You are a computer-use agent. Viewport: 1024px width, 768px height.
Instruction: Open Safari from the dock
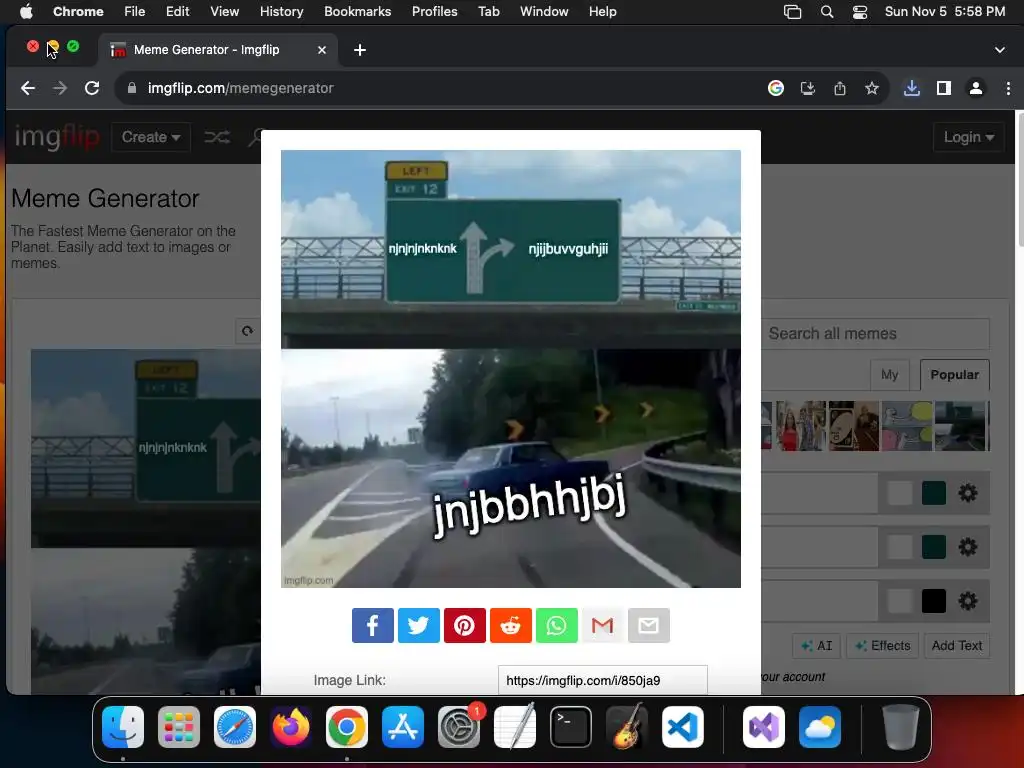[234, 727]
